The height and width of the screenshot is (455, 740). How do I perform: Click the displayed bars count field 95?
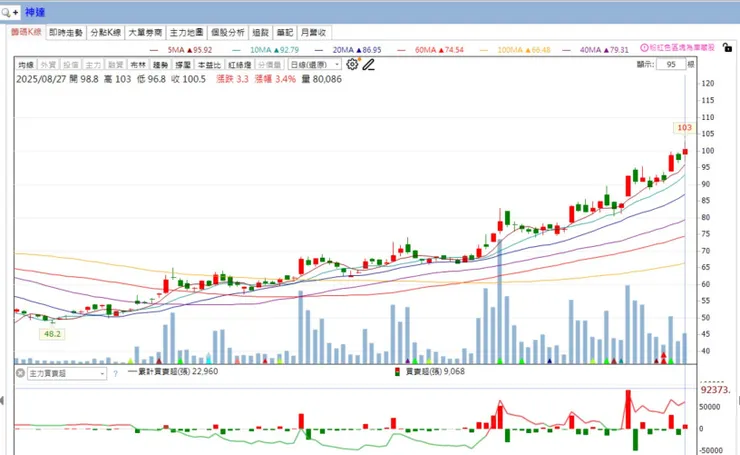click(x=671, y=64)
